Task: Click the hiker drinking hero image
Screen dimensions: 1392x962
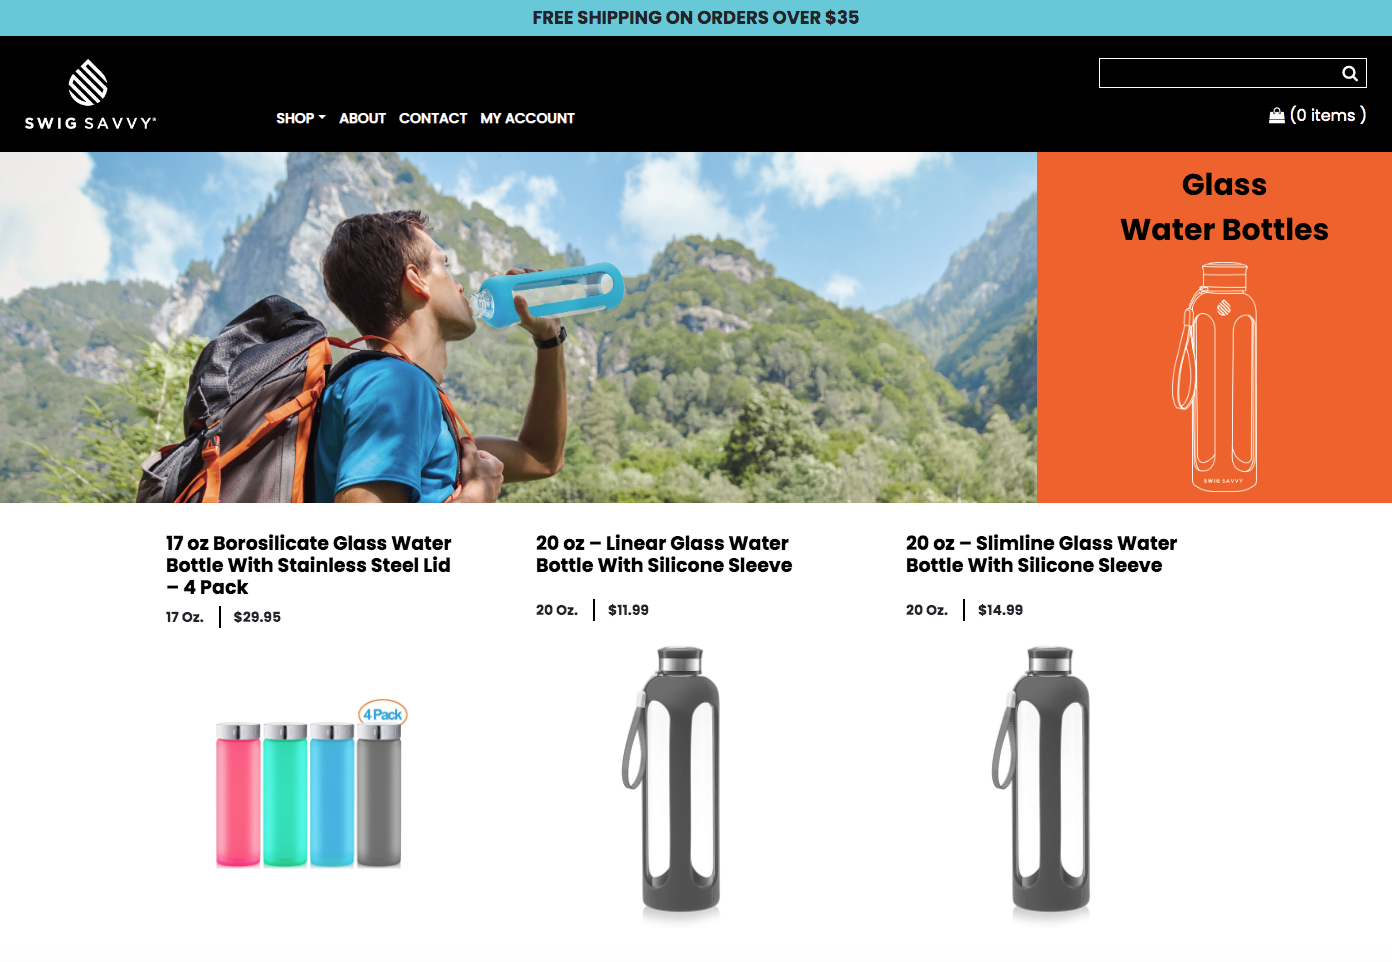Action: pyautogui.click(x=518, y=327)
